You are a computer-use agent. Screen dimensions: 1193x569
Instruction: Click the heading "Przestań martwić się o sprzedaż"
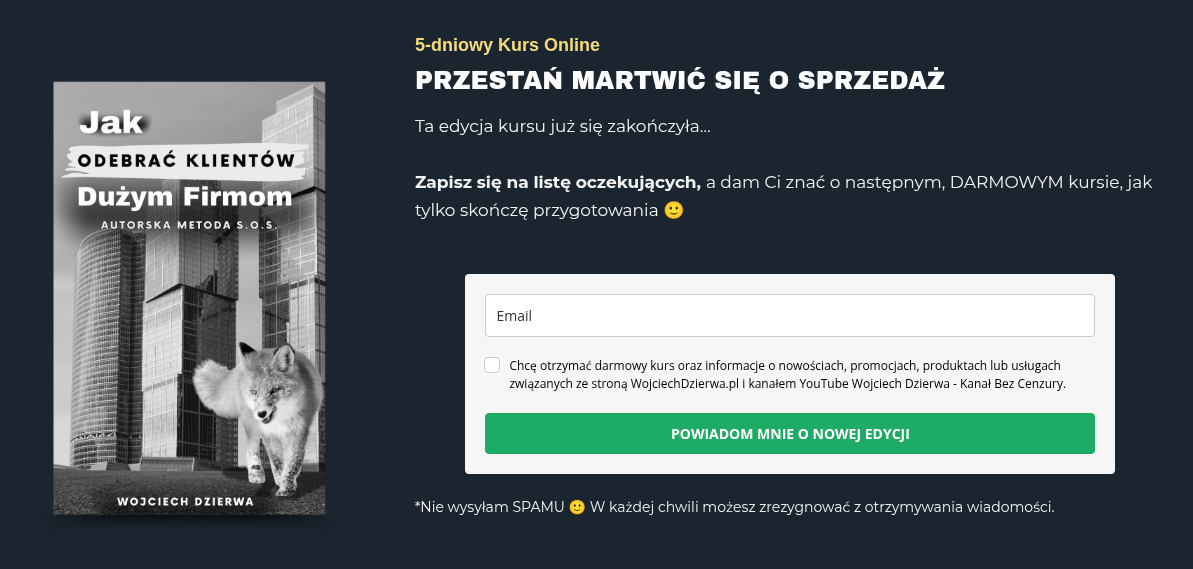pos(680,81)
